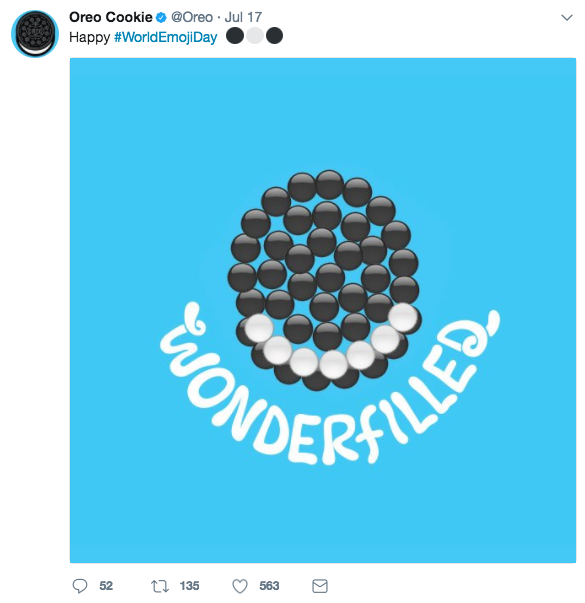
Task: Click the 563 likes count
Action: click(269, 586)
